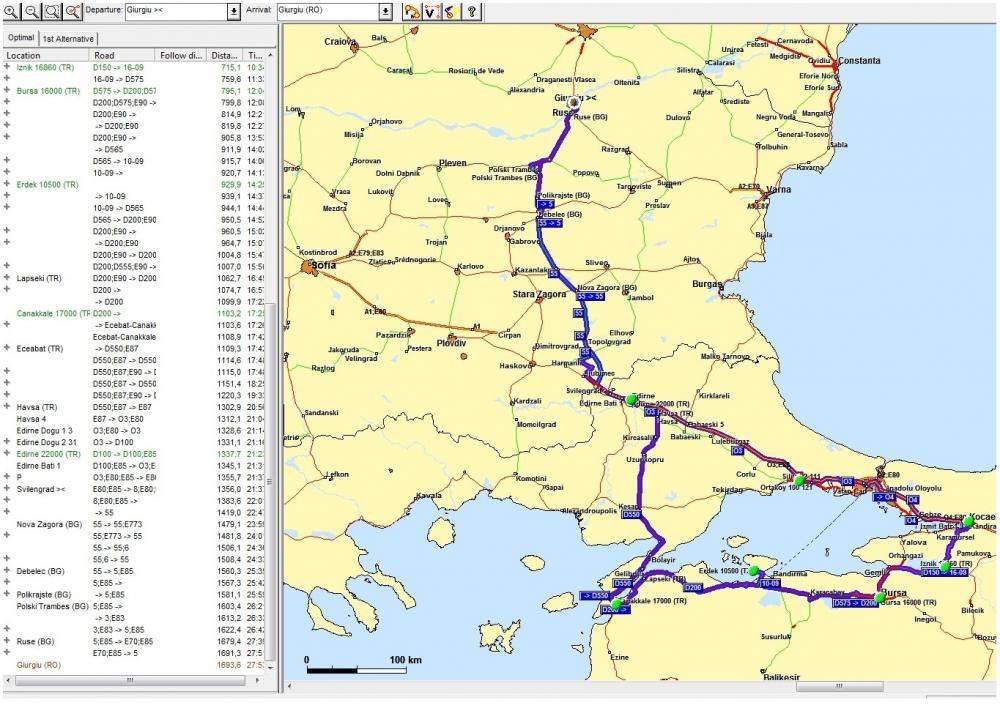The width and height of the screenshot is (1000, 708).
Task: Open the Departure dropdown list
Action: 234,11
